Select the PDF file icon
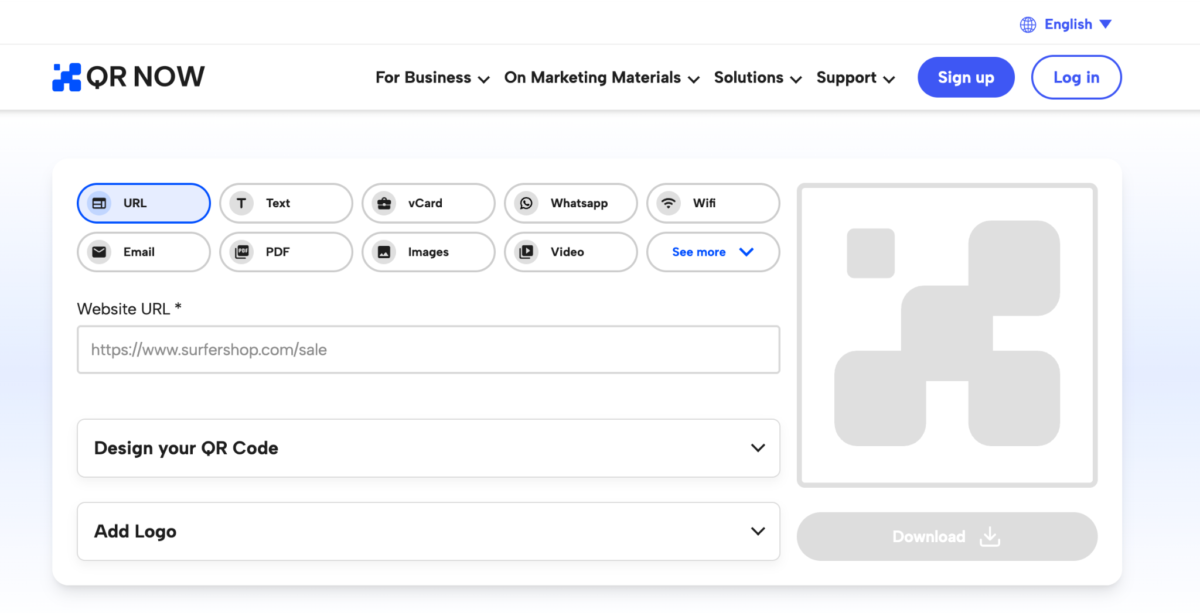The height and width of the screenshot is (613, 1200). click(241, 252)
